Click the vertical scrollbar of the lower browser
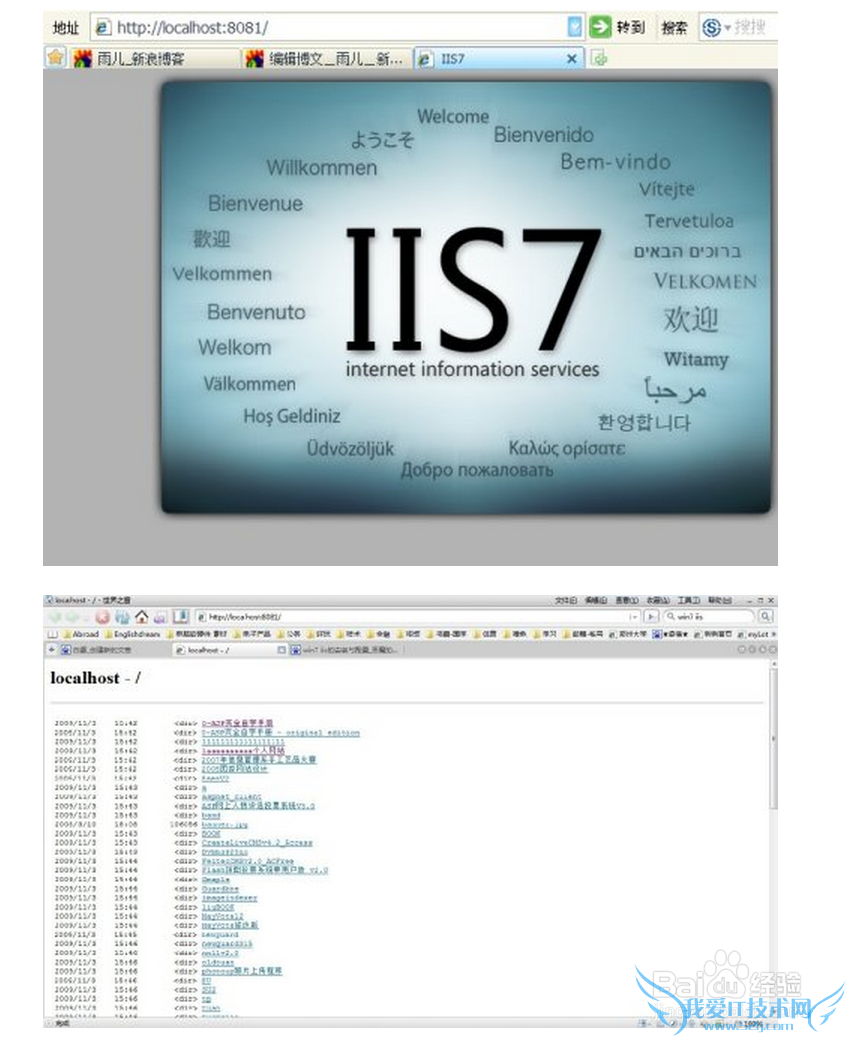The height and width of the screenshot is (1041, 851). coord(773,840)
